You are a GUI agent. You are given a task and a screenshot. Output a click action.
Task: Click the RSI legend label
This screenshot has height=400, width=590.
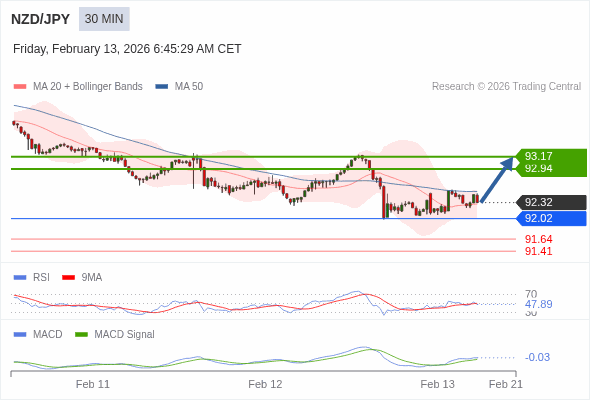point(41,278)
